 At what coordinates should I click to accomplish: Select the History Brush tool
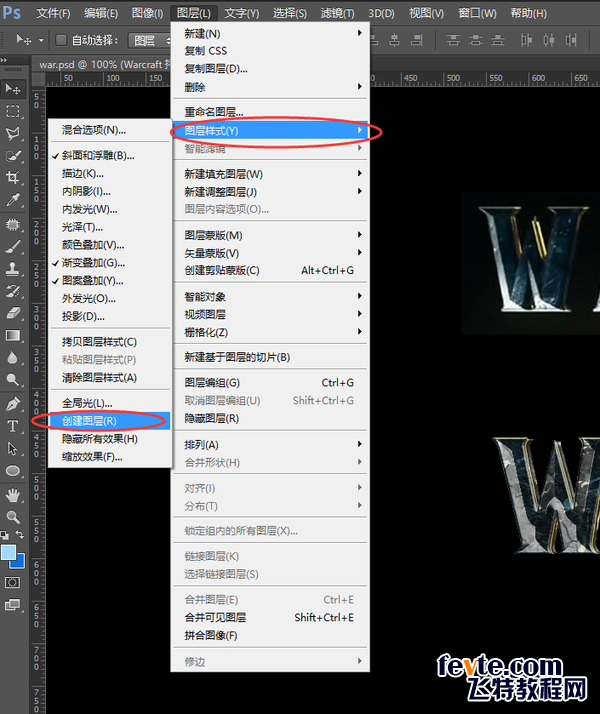13,291
